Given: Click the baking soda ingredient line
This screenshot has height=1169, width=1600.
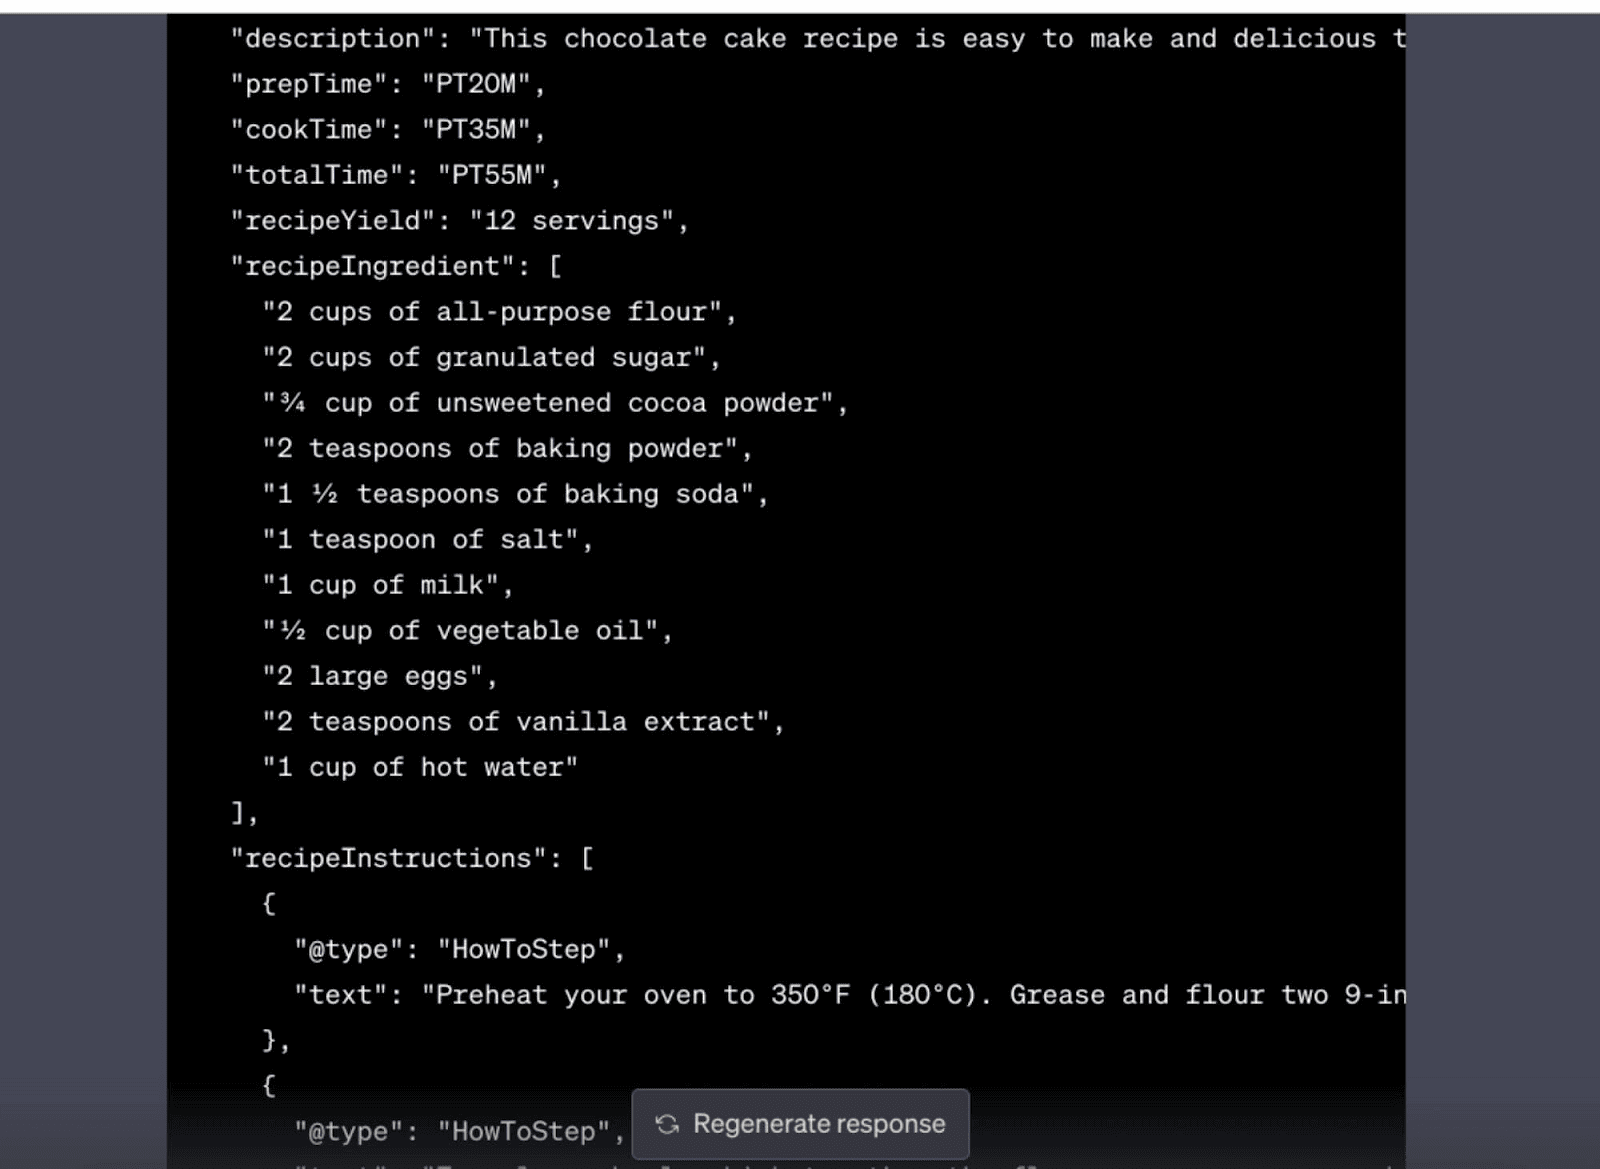Looking at the screenshot, I should click(515, 494).
